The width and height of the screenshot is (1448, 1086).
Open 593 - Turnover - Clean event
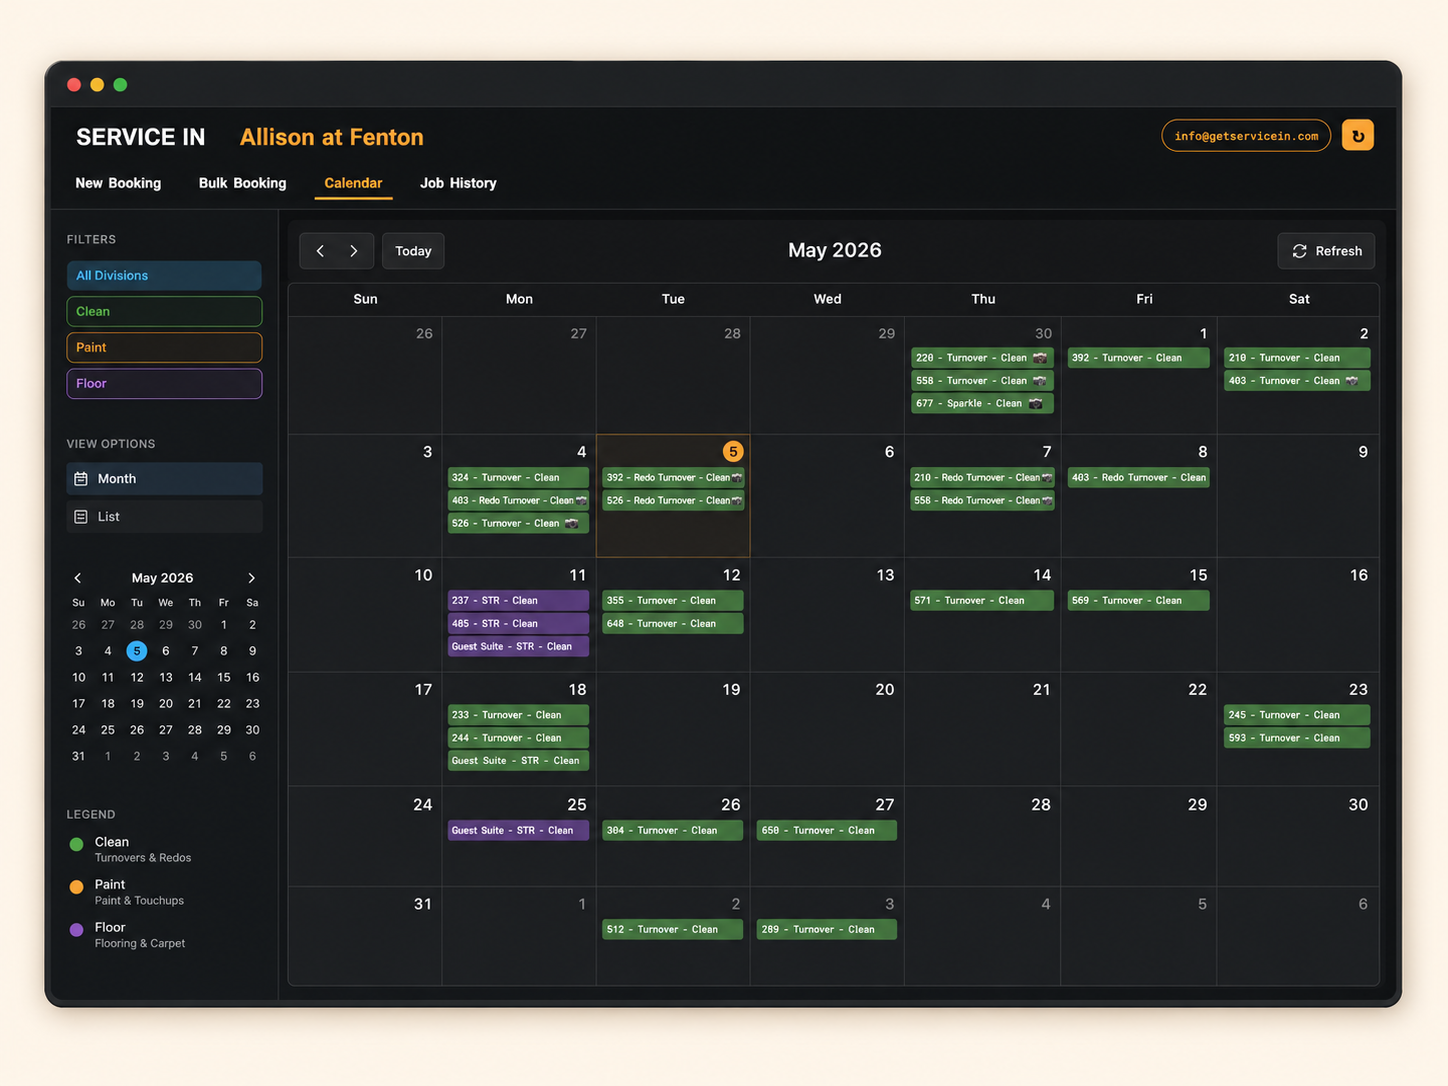tap(1297, 738)
